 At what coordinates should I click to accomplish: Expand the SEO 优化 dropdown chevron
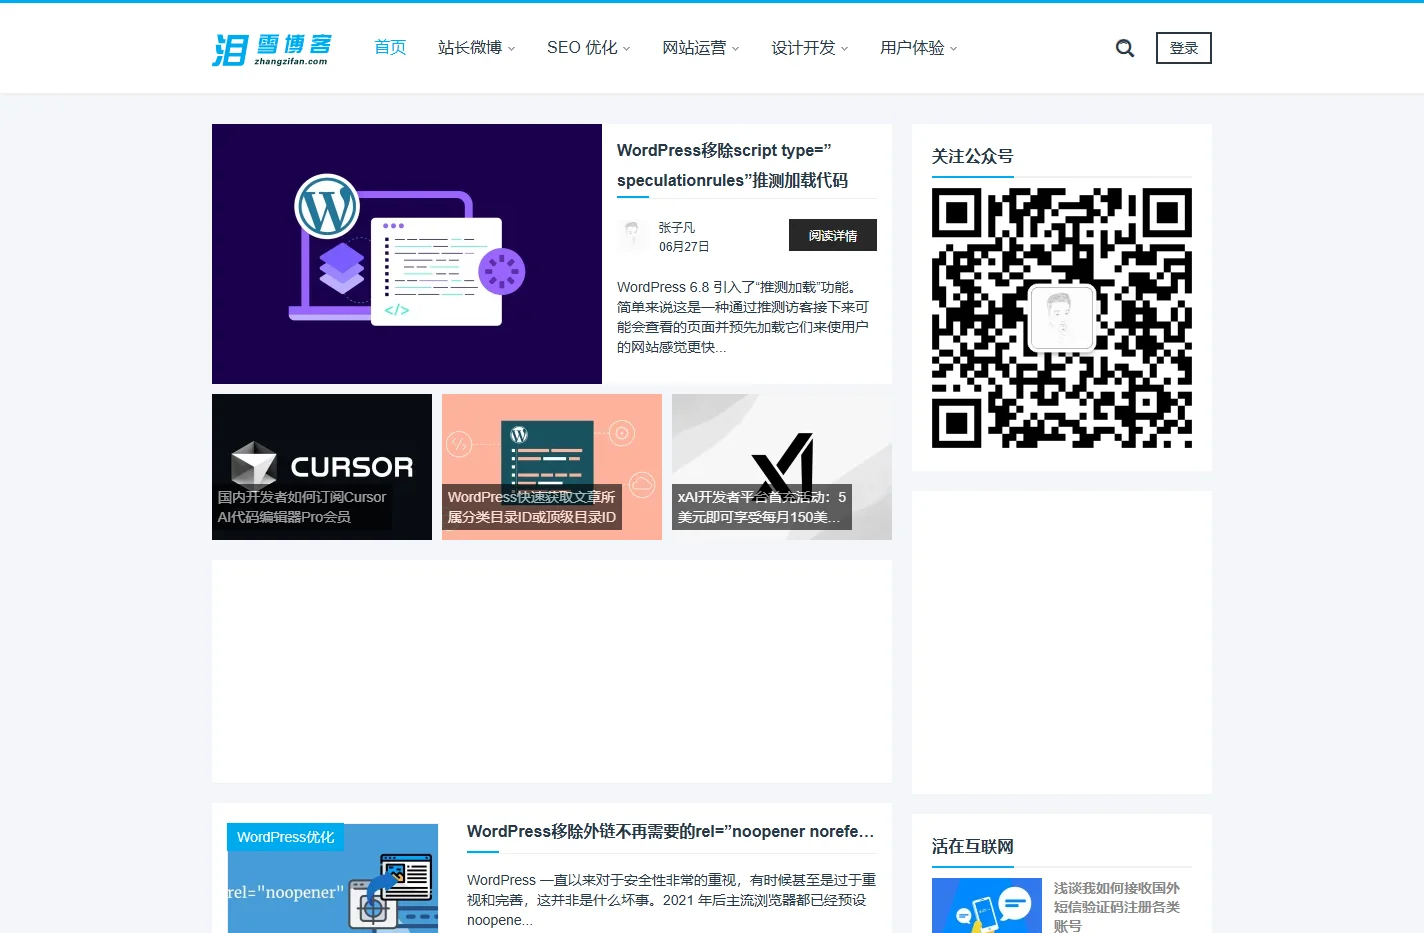pos(627,48)
